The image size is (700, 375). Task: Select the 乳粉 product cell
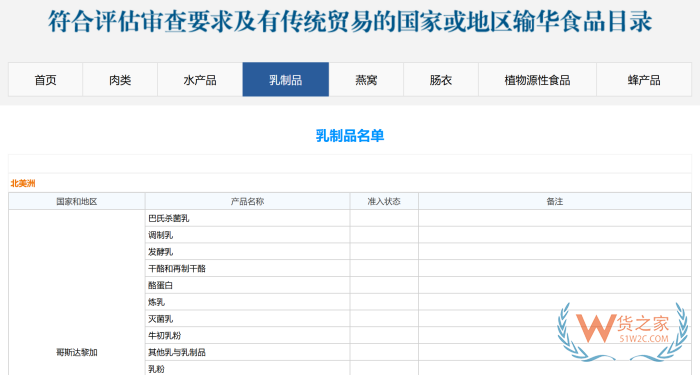point(247,368)
